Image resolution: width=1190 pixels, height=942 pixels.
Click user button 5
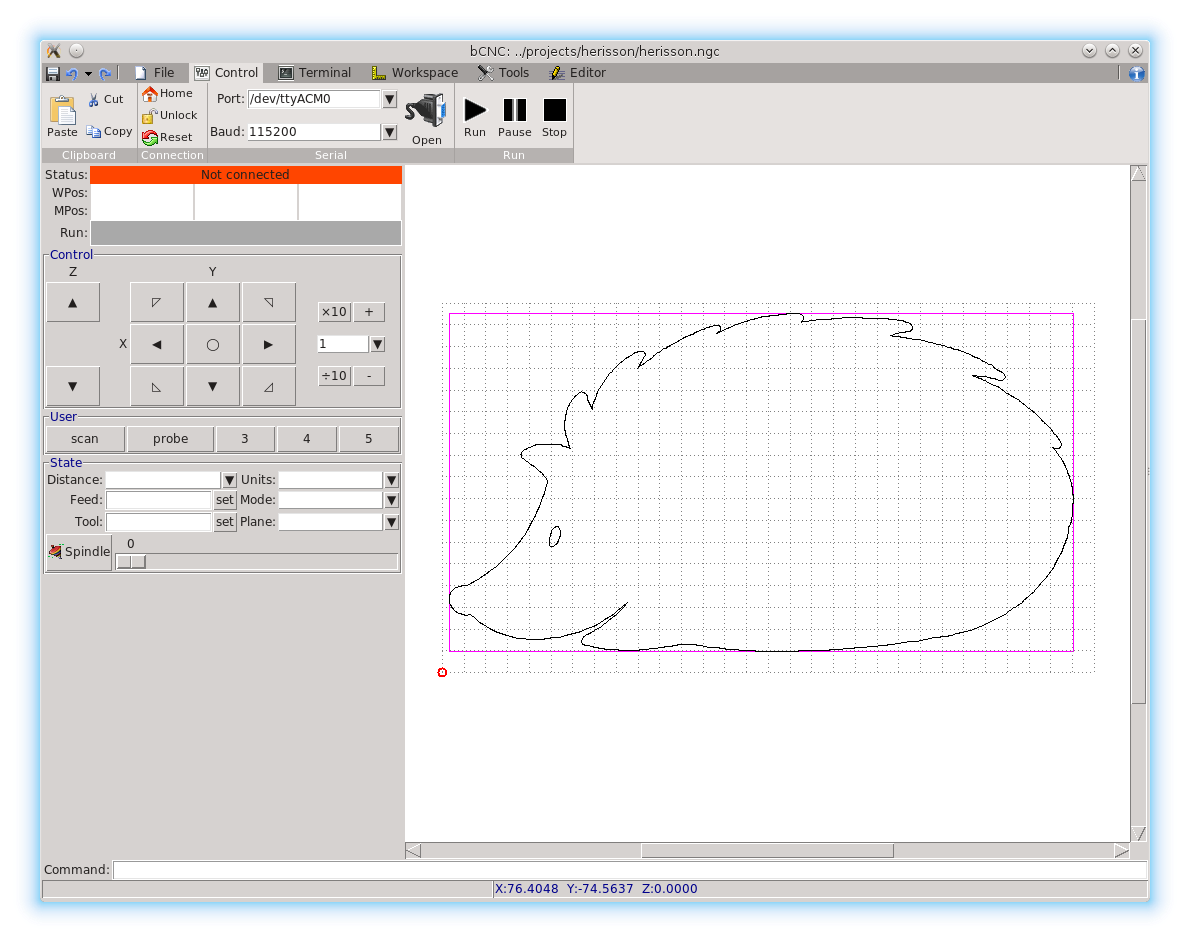click(369, 439)
